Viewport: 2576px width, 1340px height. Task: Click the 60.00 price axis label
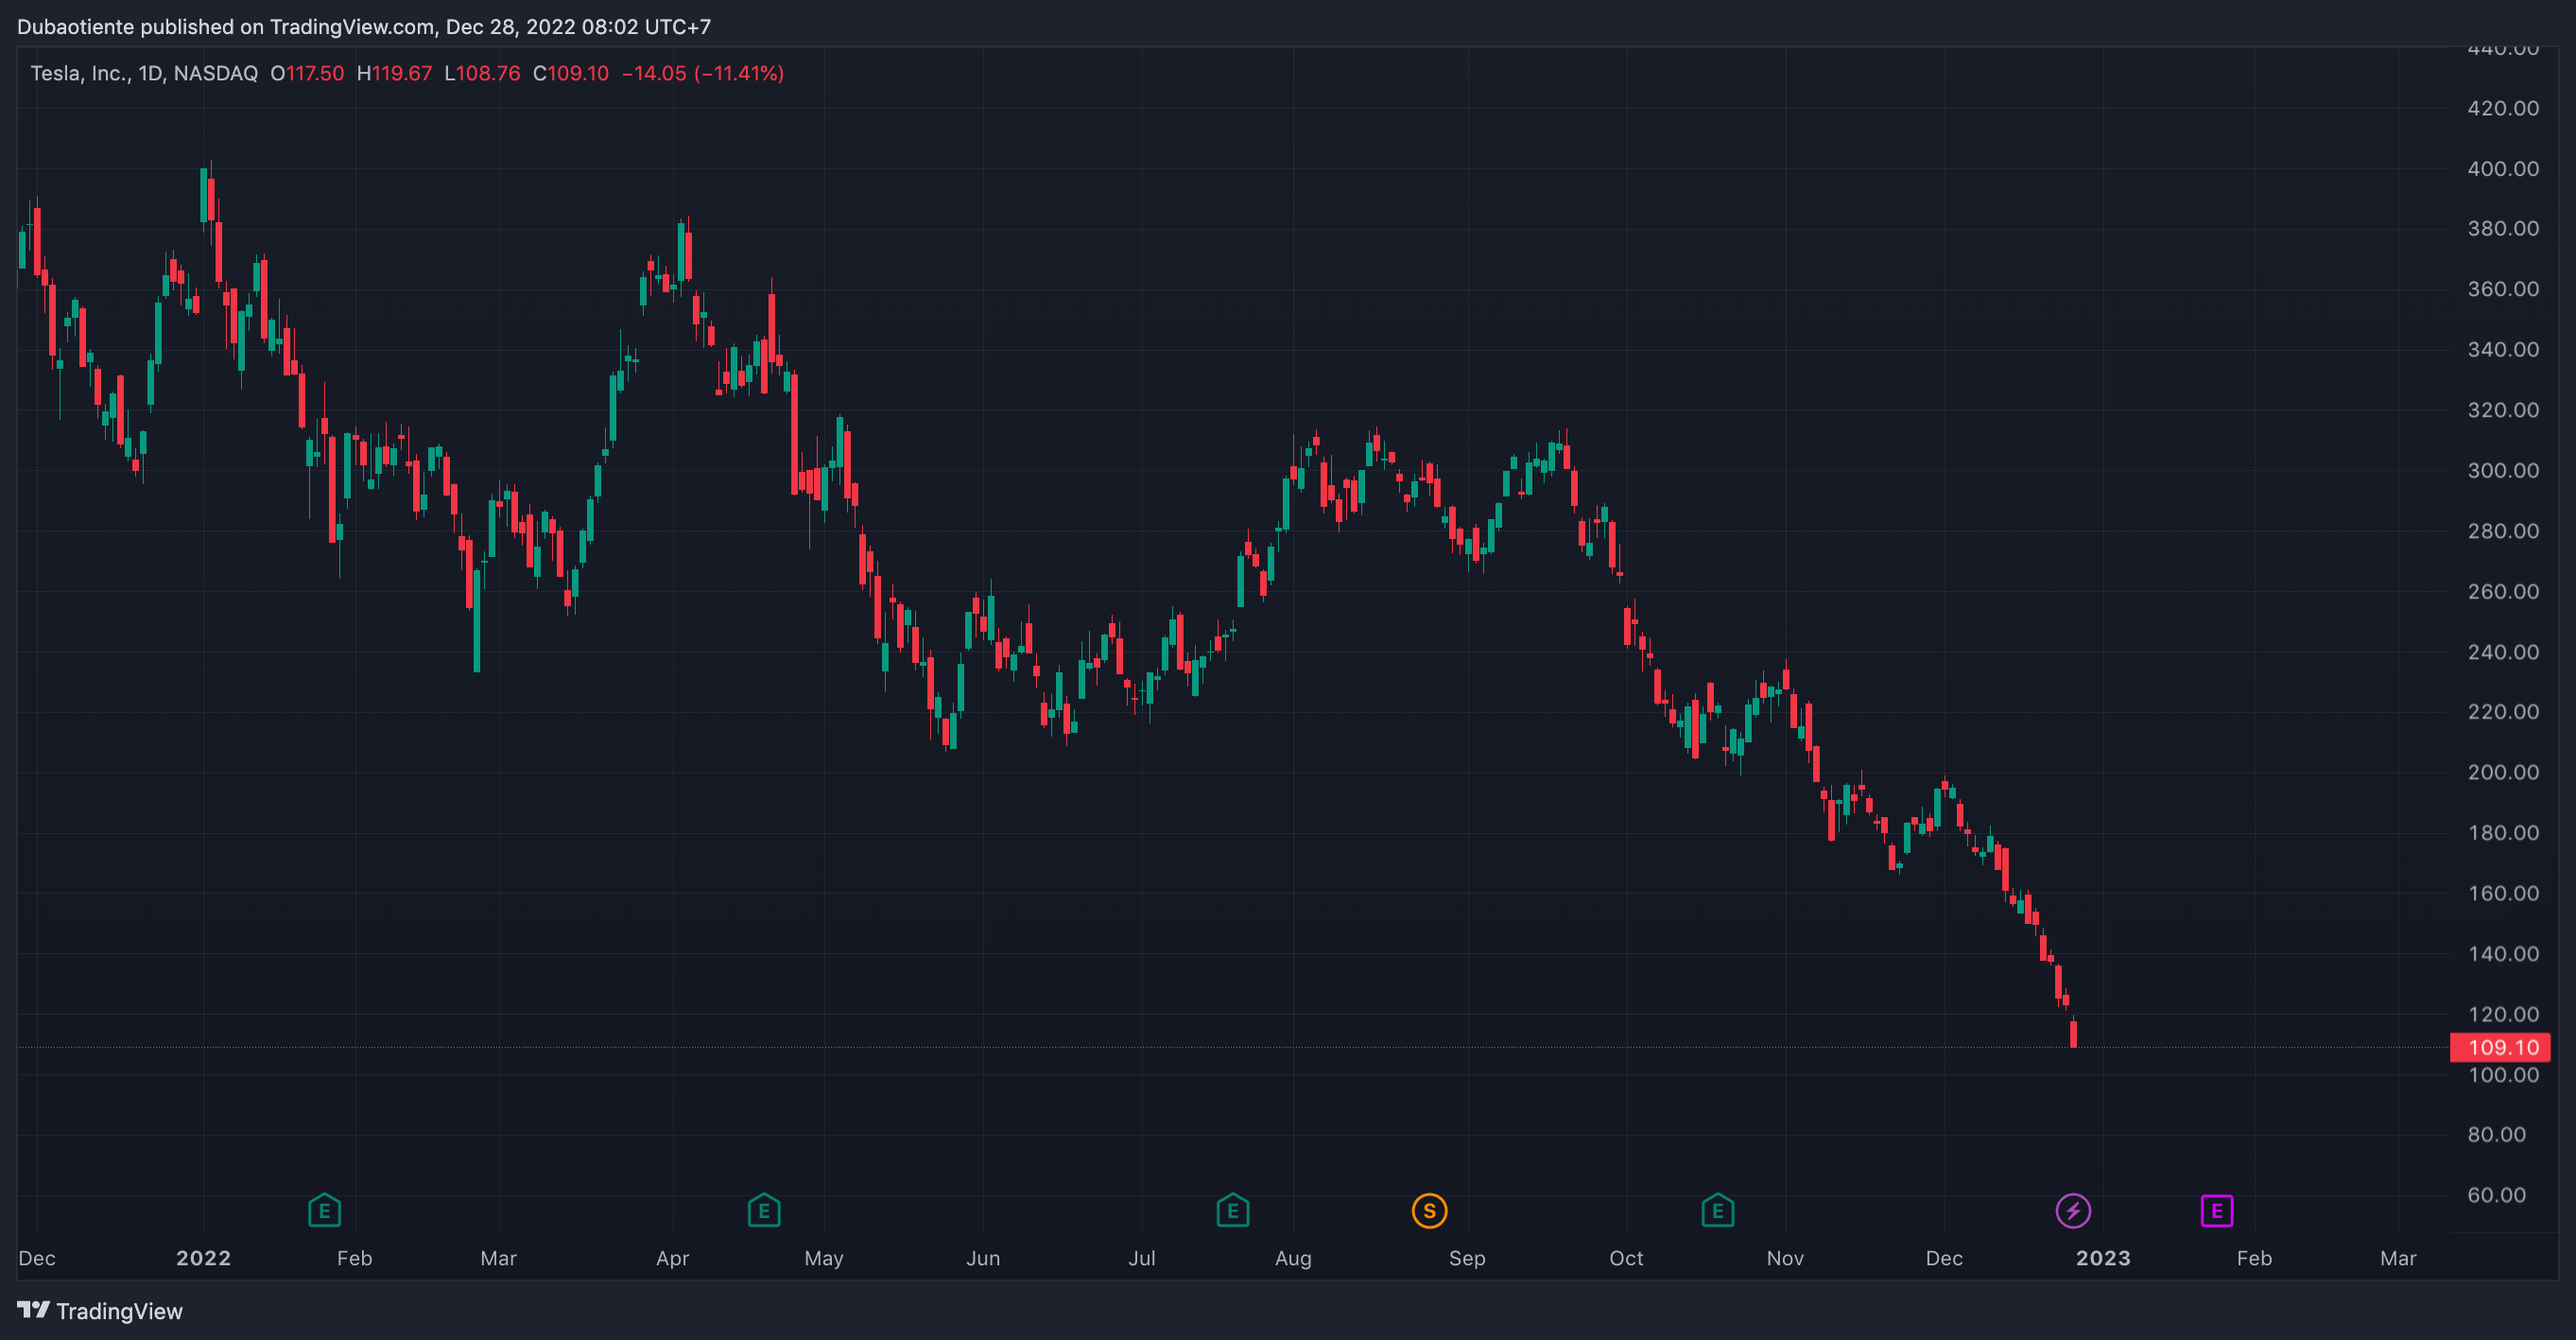coord(2496,1195)
